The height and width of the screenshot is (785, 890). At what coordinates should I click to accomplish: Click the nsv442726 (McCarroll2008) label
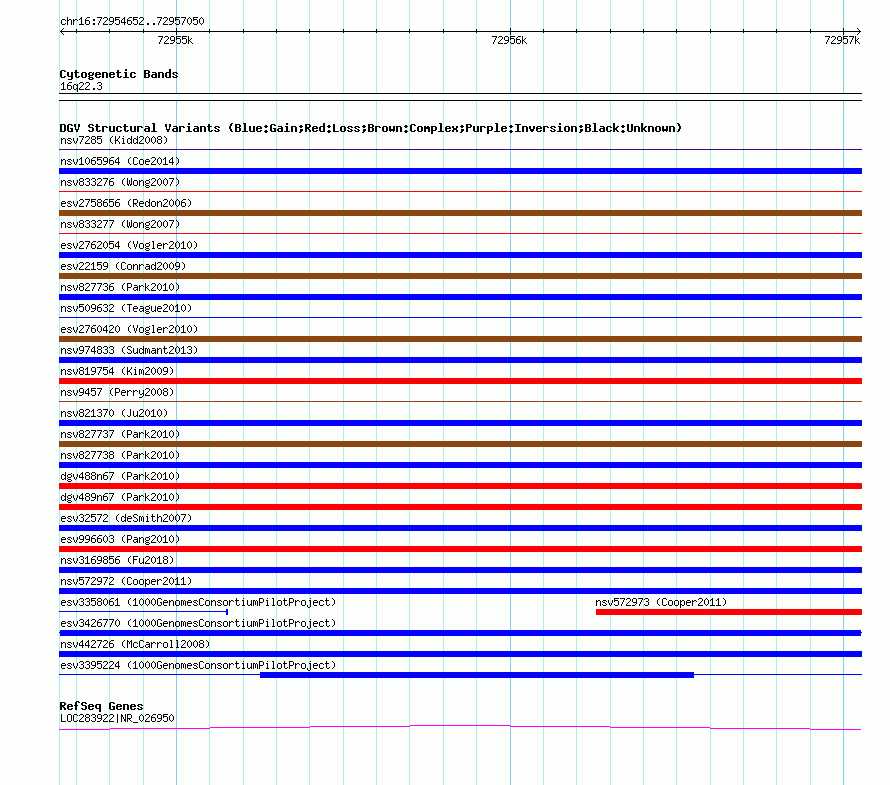click(135, 644)
